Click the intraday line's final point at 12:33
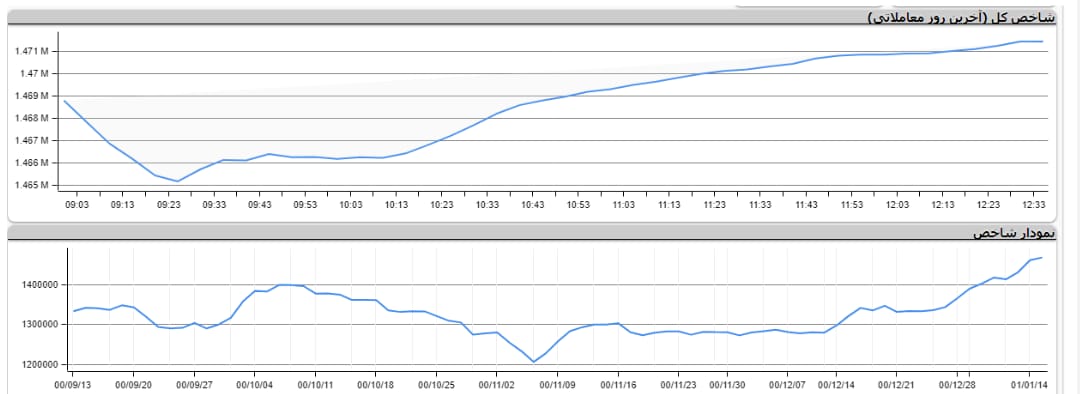Image resolution: width=1080 pixels, height=394 pixels. point(1042,41)
